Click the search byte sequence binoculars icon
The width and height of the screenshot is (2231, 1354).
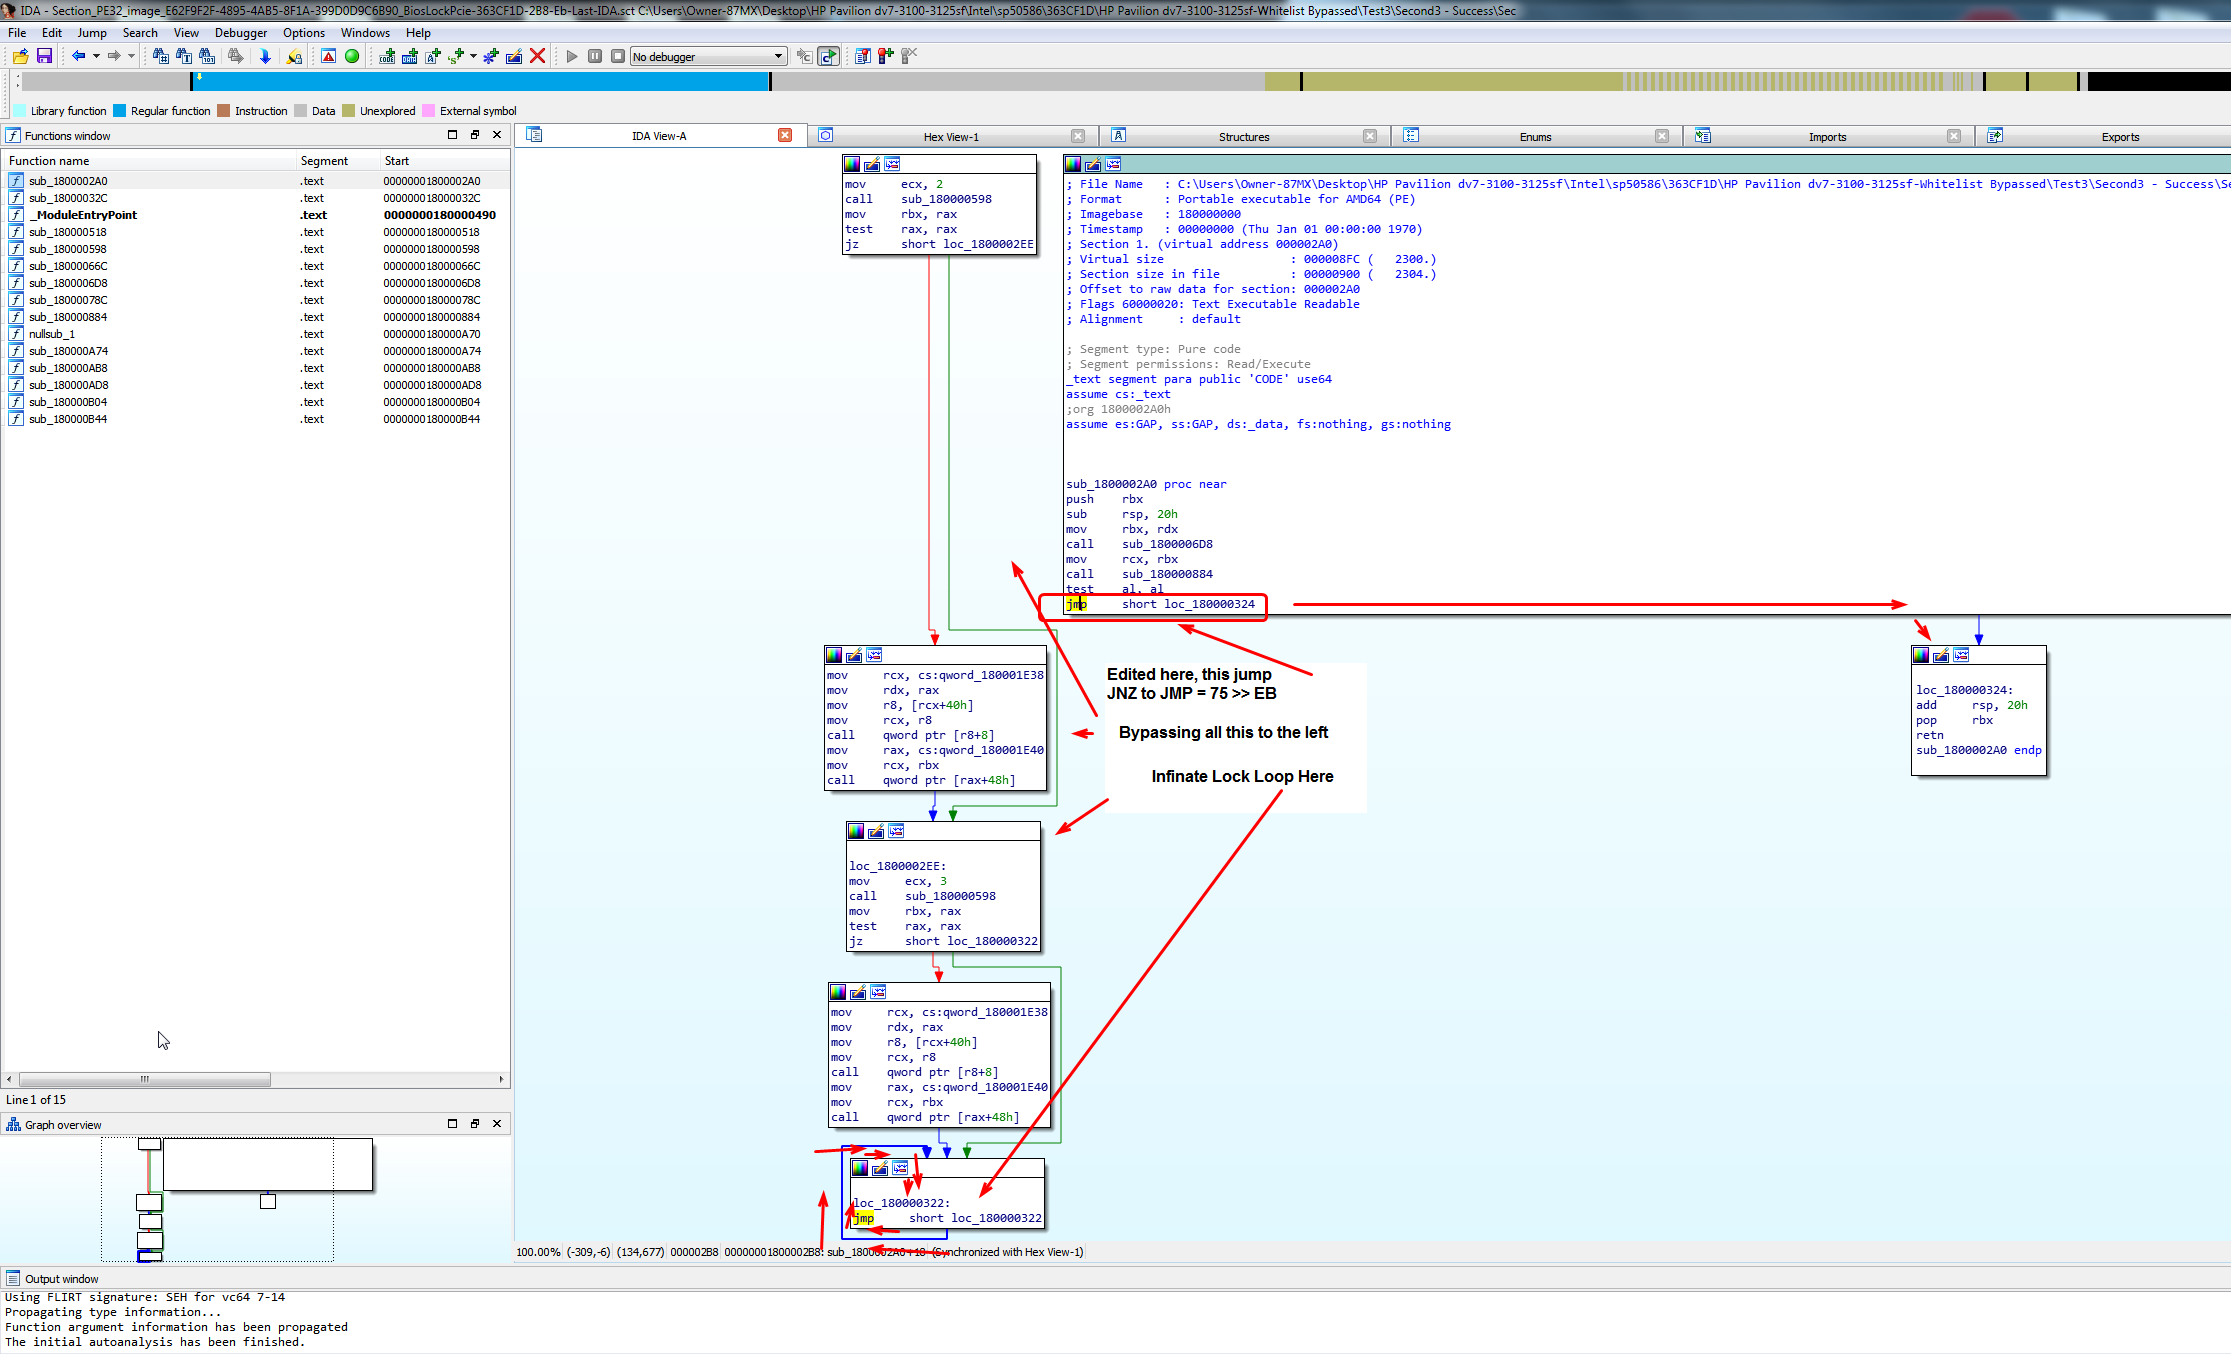pos(207,56)
